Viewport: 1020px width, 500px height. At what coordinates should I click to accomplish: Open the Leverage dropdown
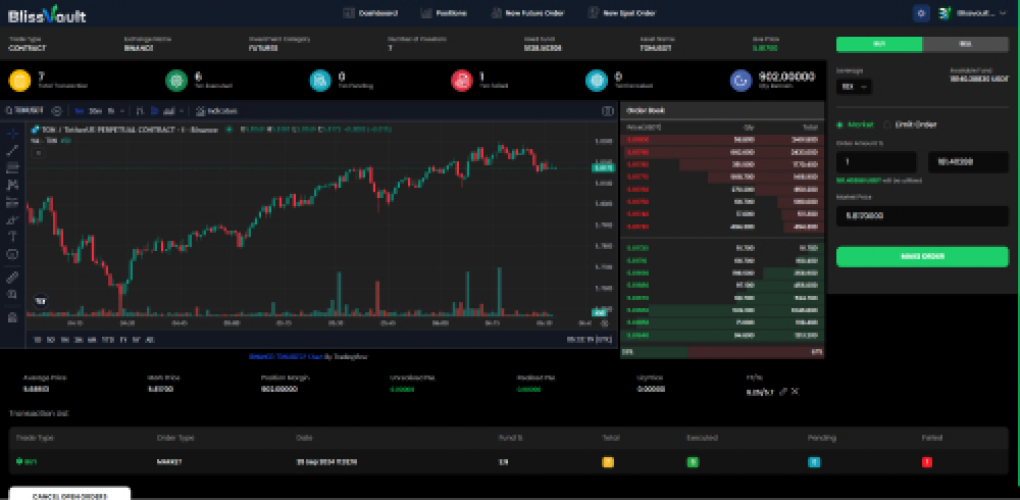coord(854,86)
